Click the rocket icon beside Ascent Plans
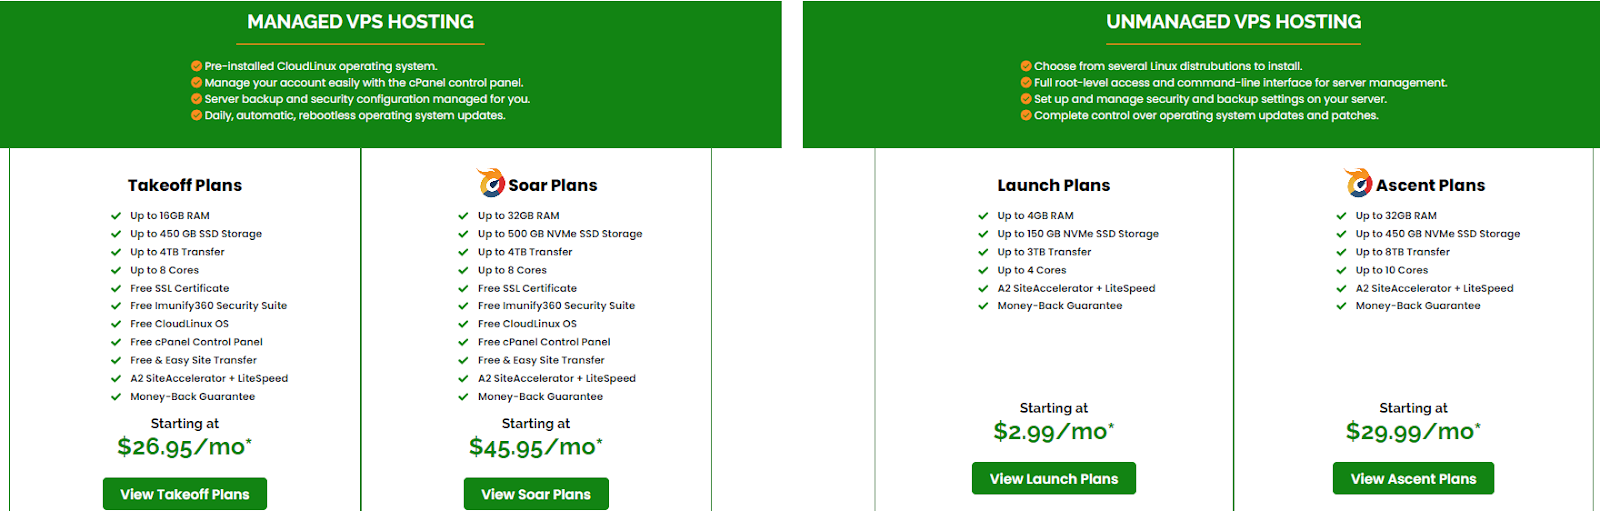This screenshot has width=1600, height=511. click(1358, 183)
